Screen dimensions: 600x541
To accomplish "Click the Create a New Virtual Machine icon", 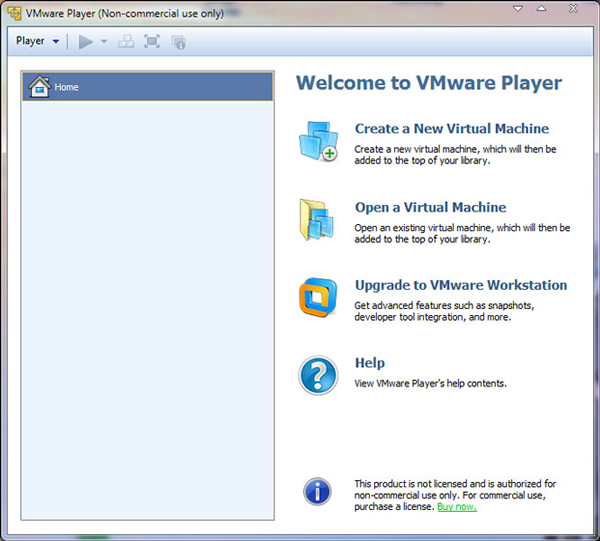I will tap(318, 141).
